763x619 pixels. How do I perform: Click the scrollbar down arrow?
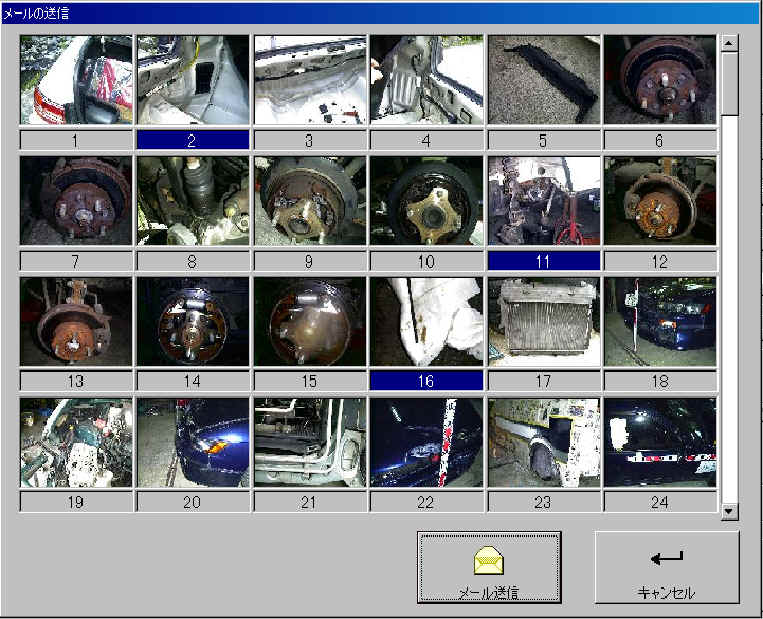tap(729, 511)
